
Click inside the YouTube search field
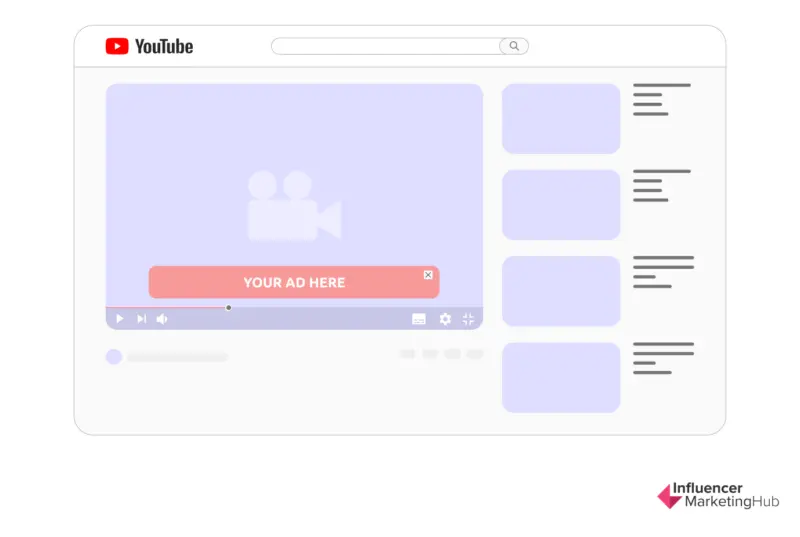pos(385,46)
